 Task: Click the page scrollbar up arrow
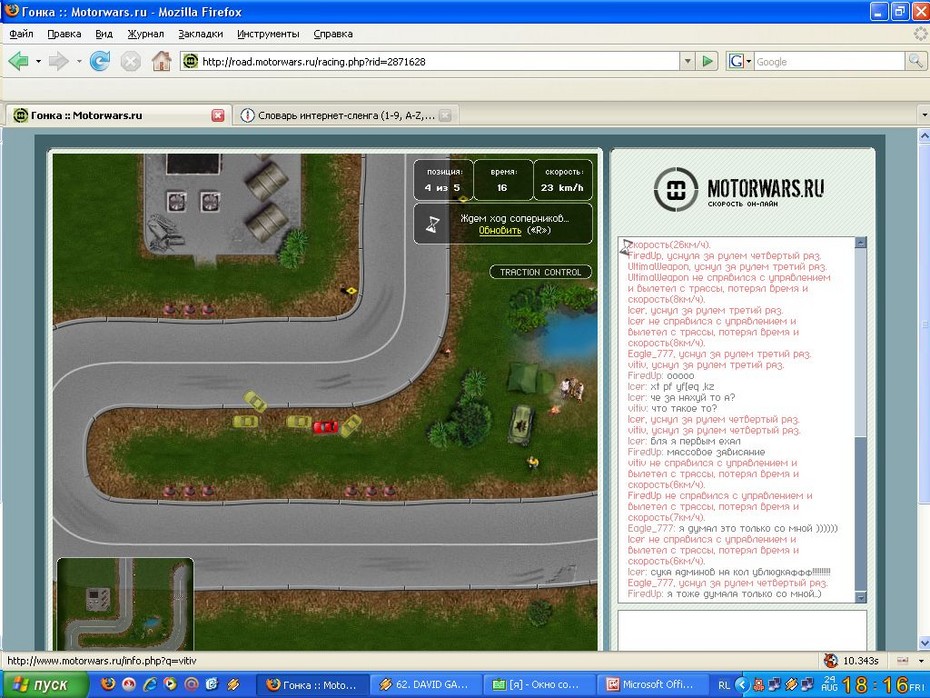tap(924, 136)
